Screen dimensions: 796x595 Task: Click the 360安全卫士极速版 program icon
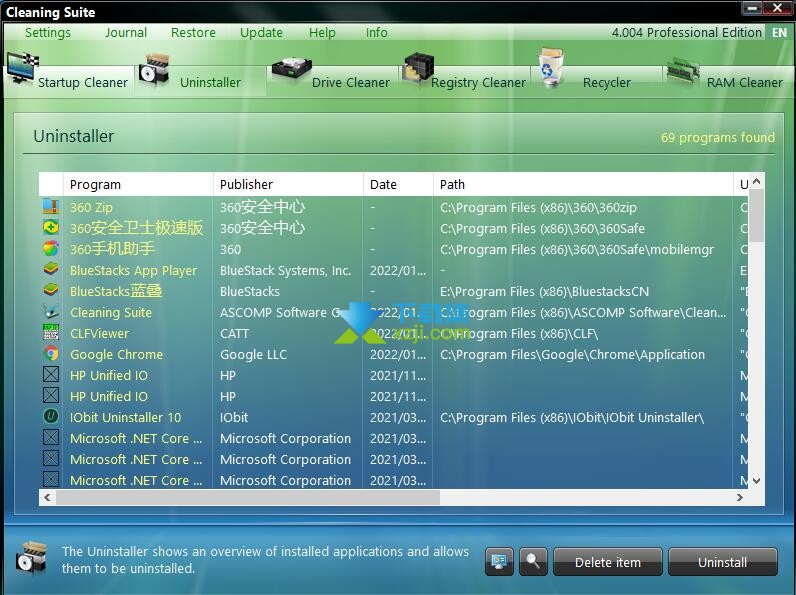(51, 227)
